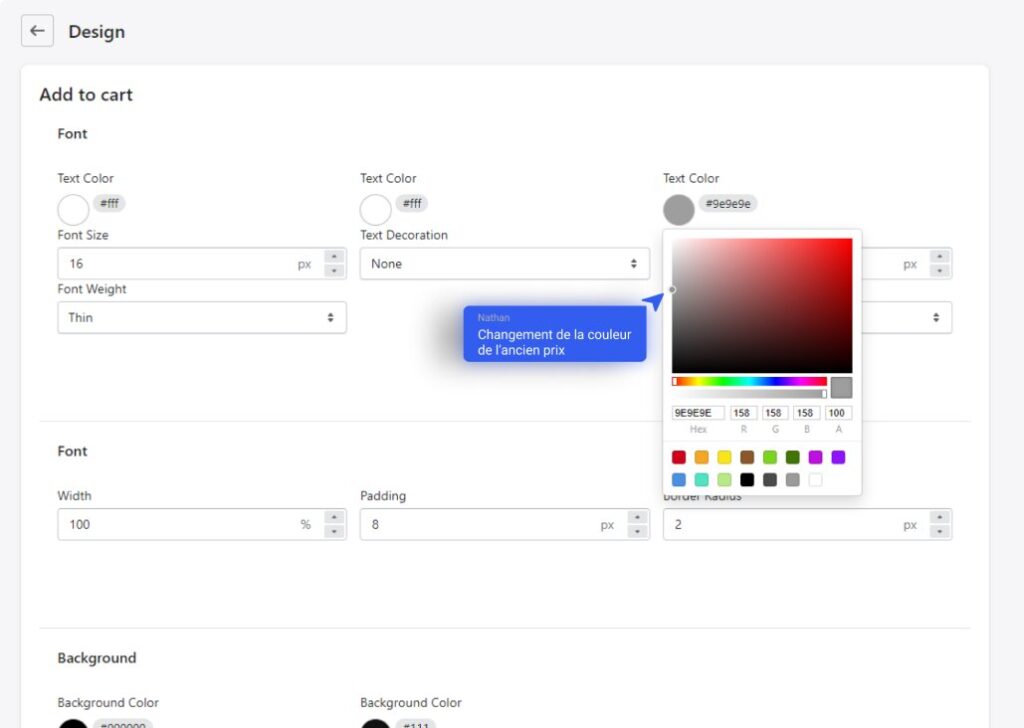The height and width of the screenshot is (728, 1024).
Task: Click the alpha opacity slider in picker
Action: [749, 394]
